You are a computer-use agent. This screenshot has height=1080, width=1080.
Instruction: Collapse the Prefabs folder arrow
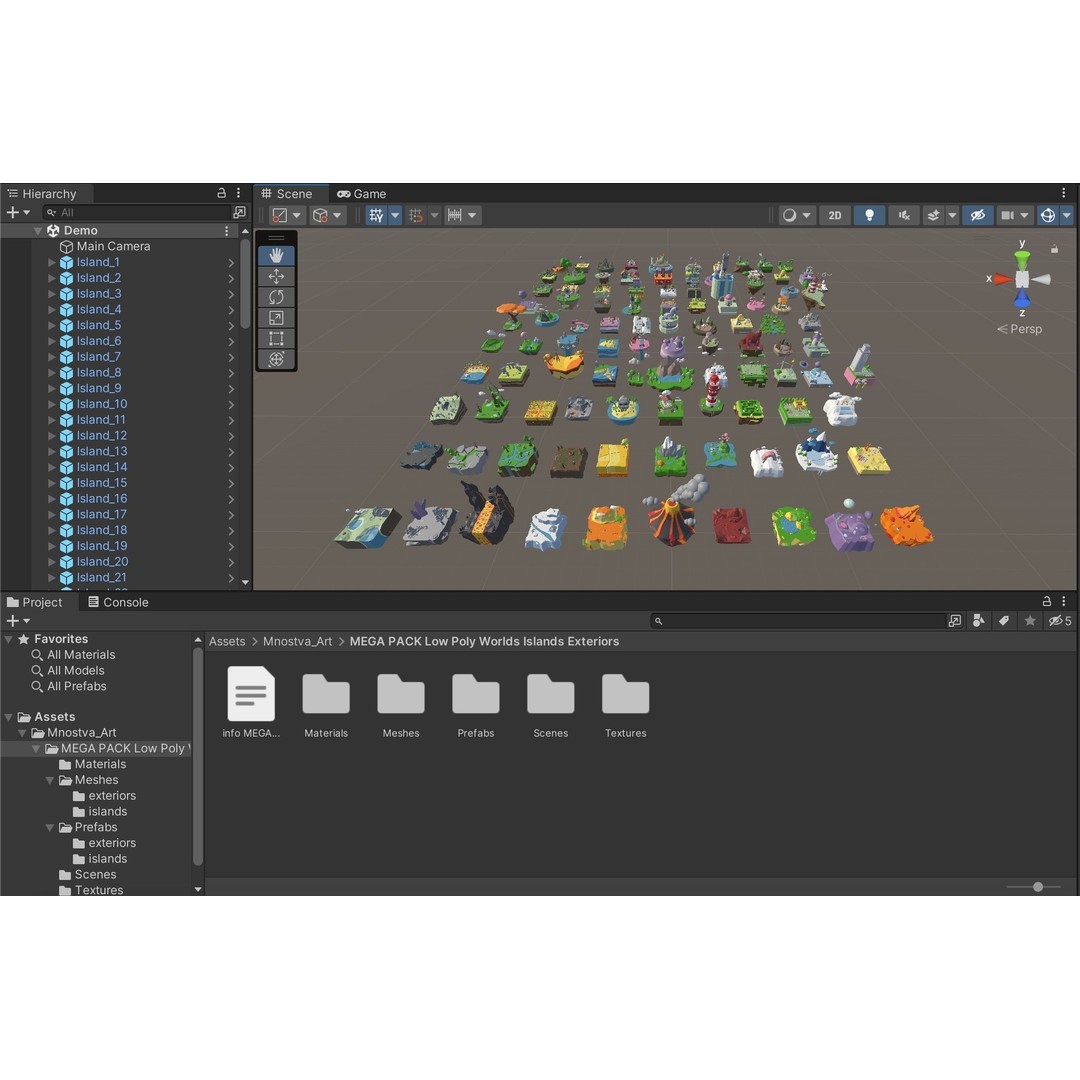50,828
